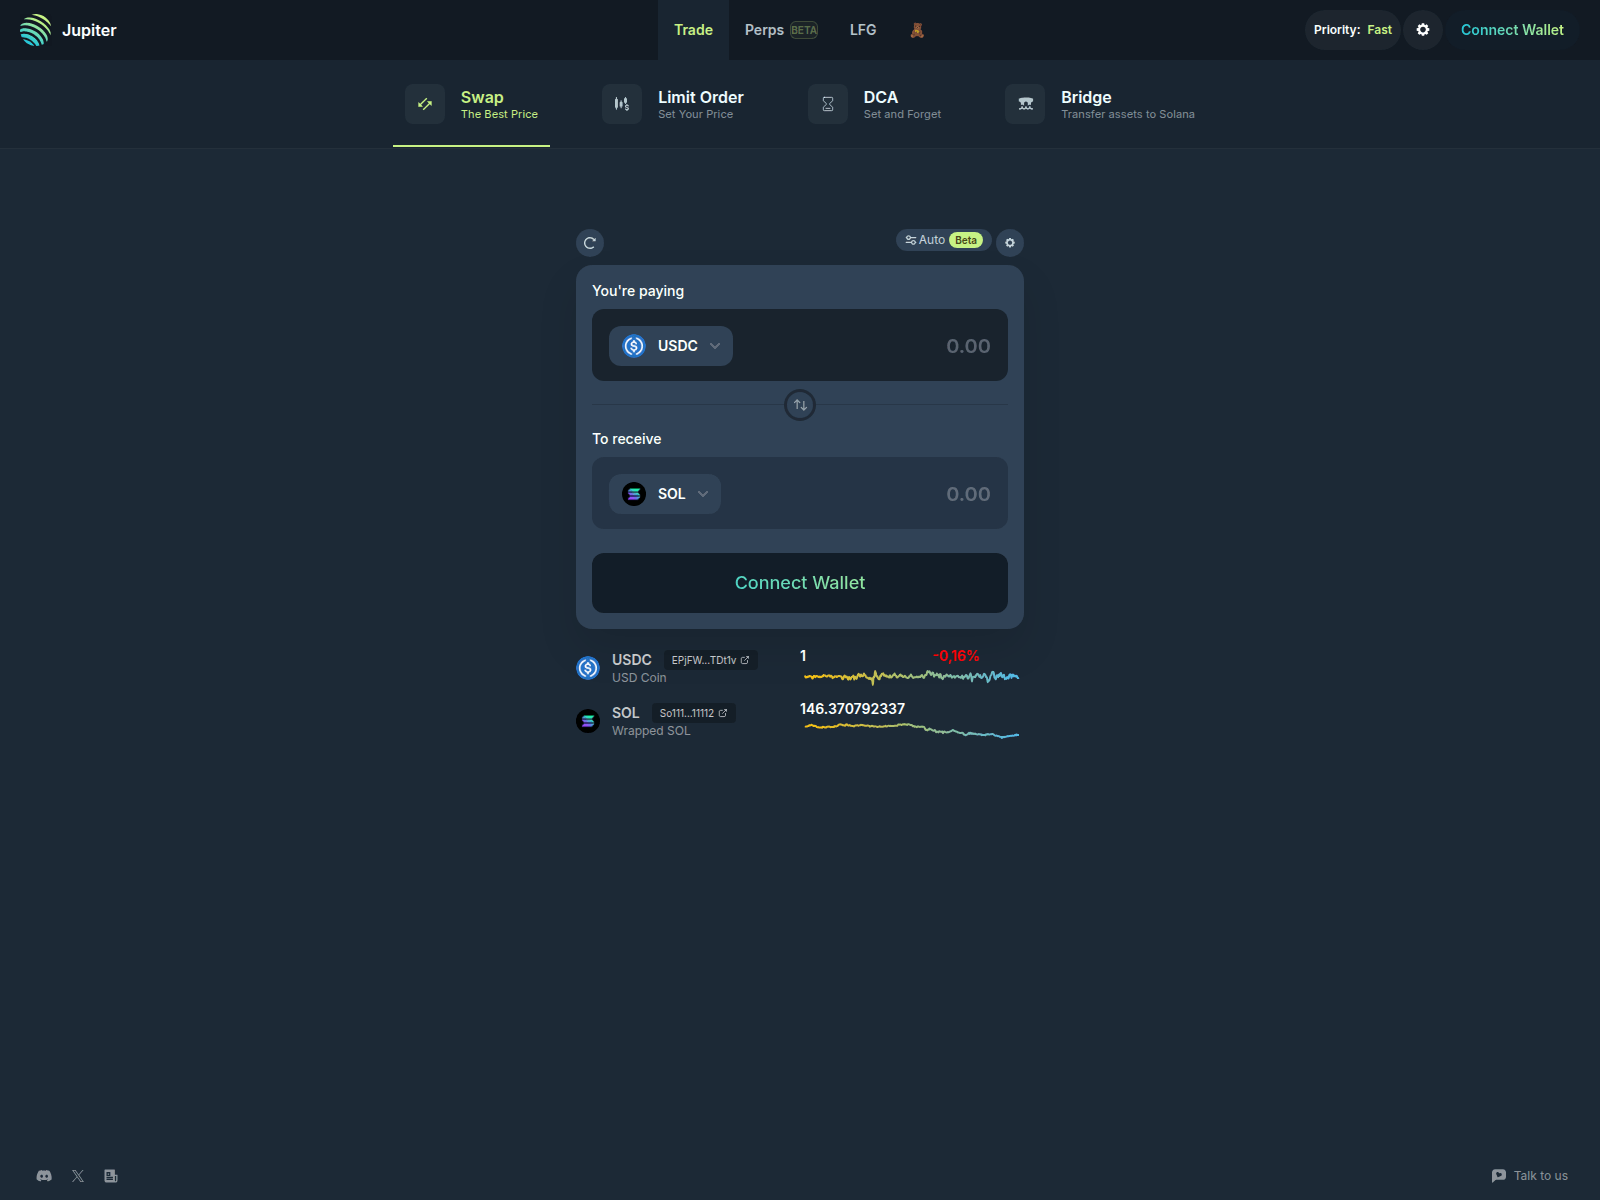
Task: Click the Talk to us chat icon
Action: click(x=1499, y=1176)
